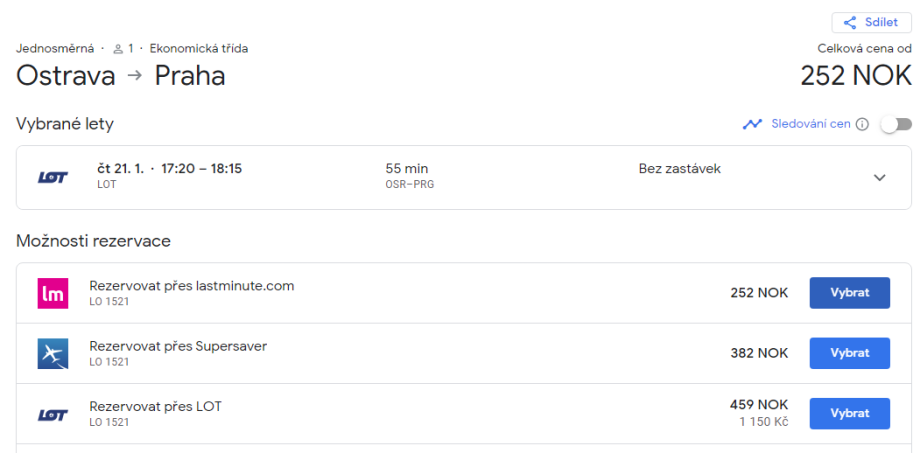Select booking via Supersaver for 382 NOK

point(849,353)
